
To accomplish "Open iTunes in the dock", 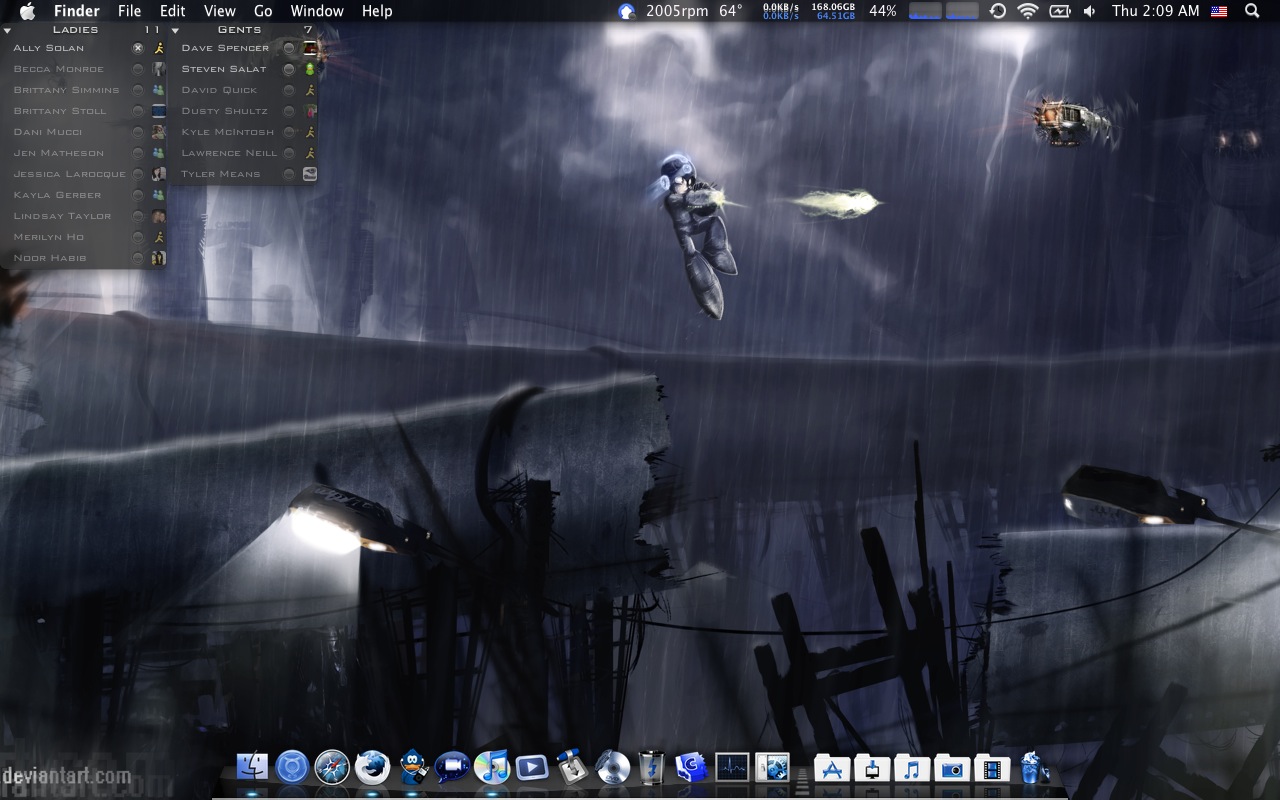I will coord(492,768).
